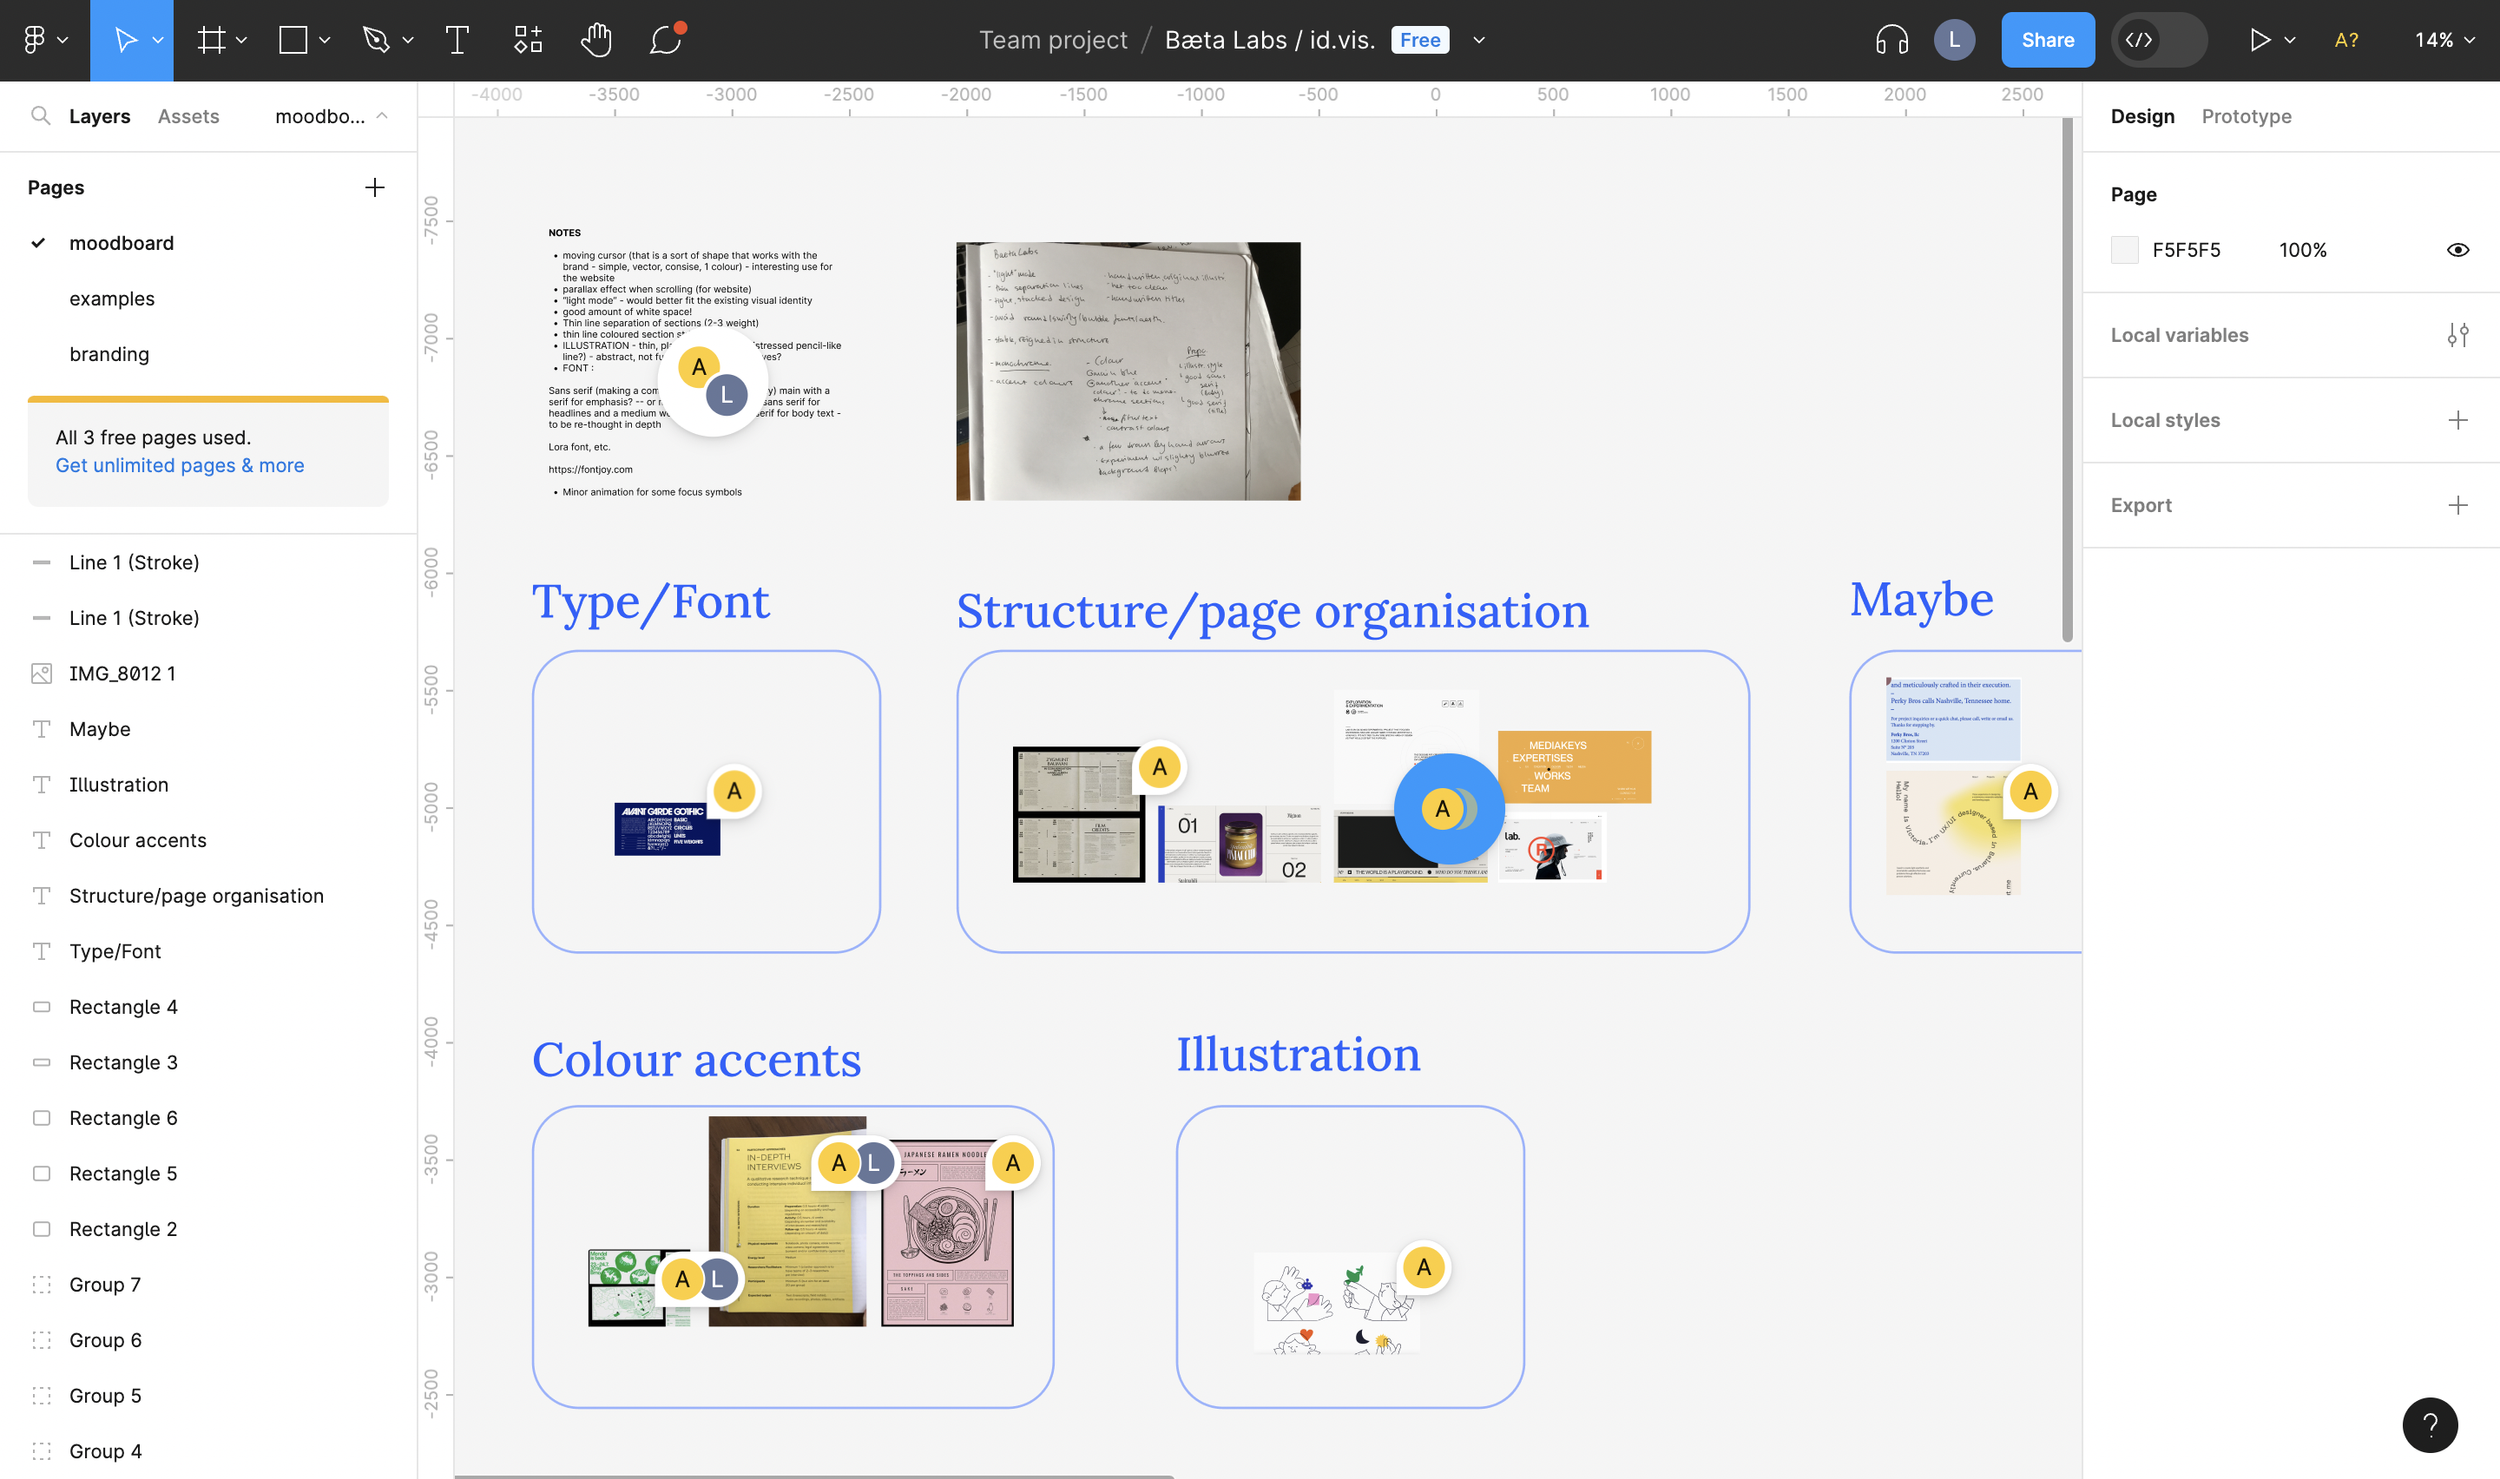The image size is (2500, 1479).
Task: Click the pink ramen poster image
Action: click(947, 1232)
